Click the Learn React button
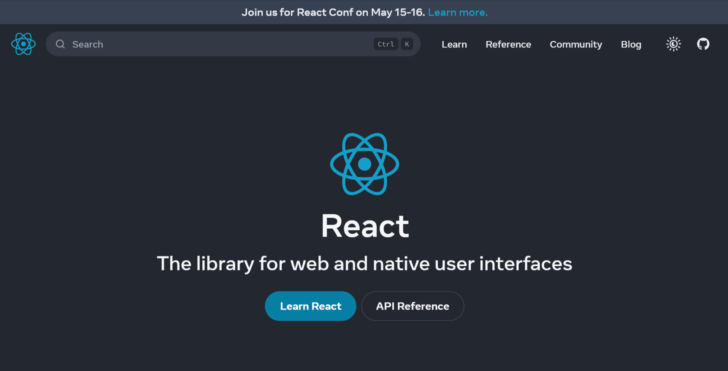The height and width of the screenshot is (371, 728). pyautogui.click(x=311, y=306)
